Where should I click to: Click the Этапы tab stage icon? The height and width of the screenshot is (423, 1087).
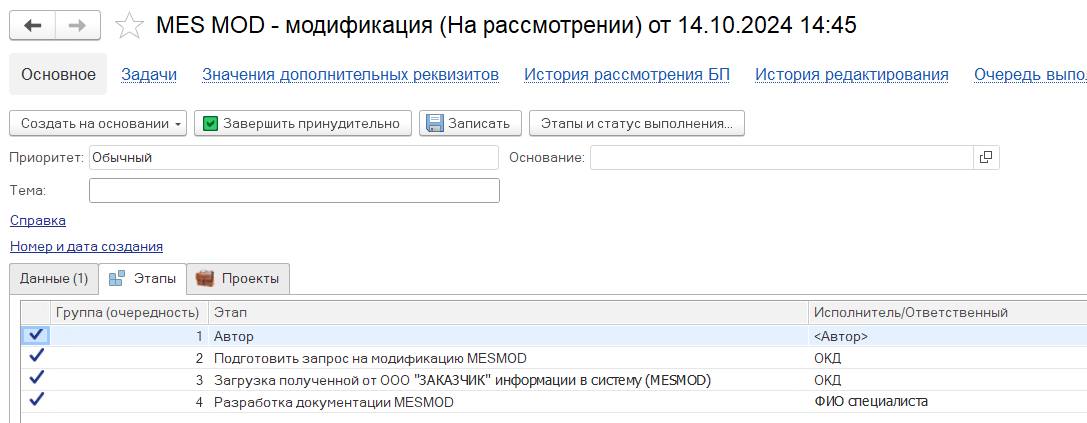116,278
